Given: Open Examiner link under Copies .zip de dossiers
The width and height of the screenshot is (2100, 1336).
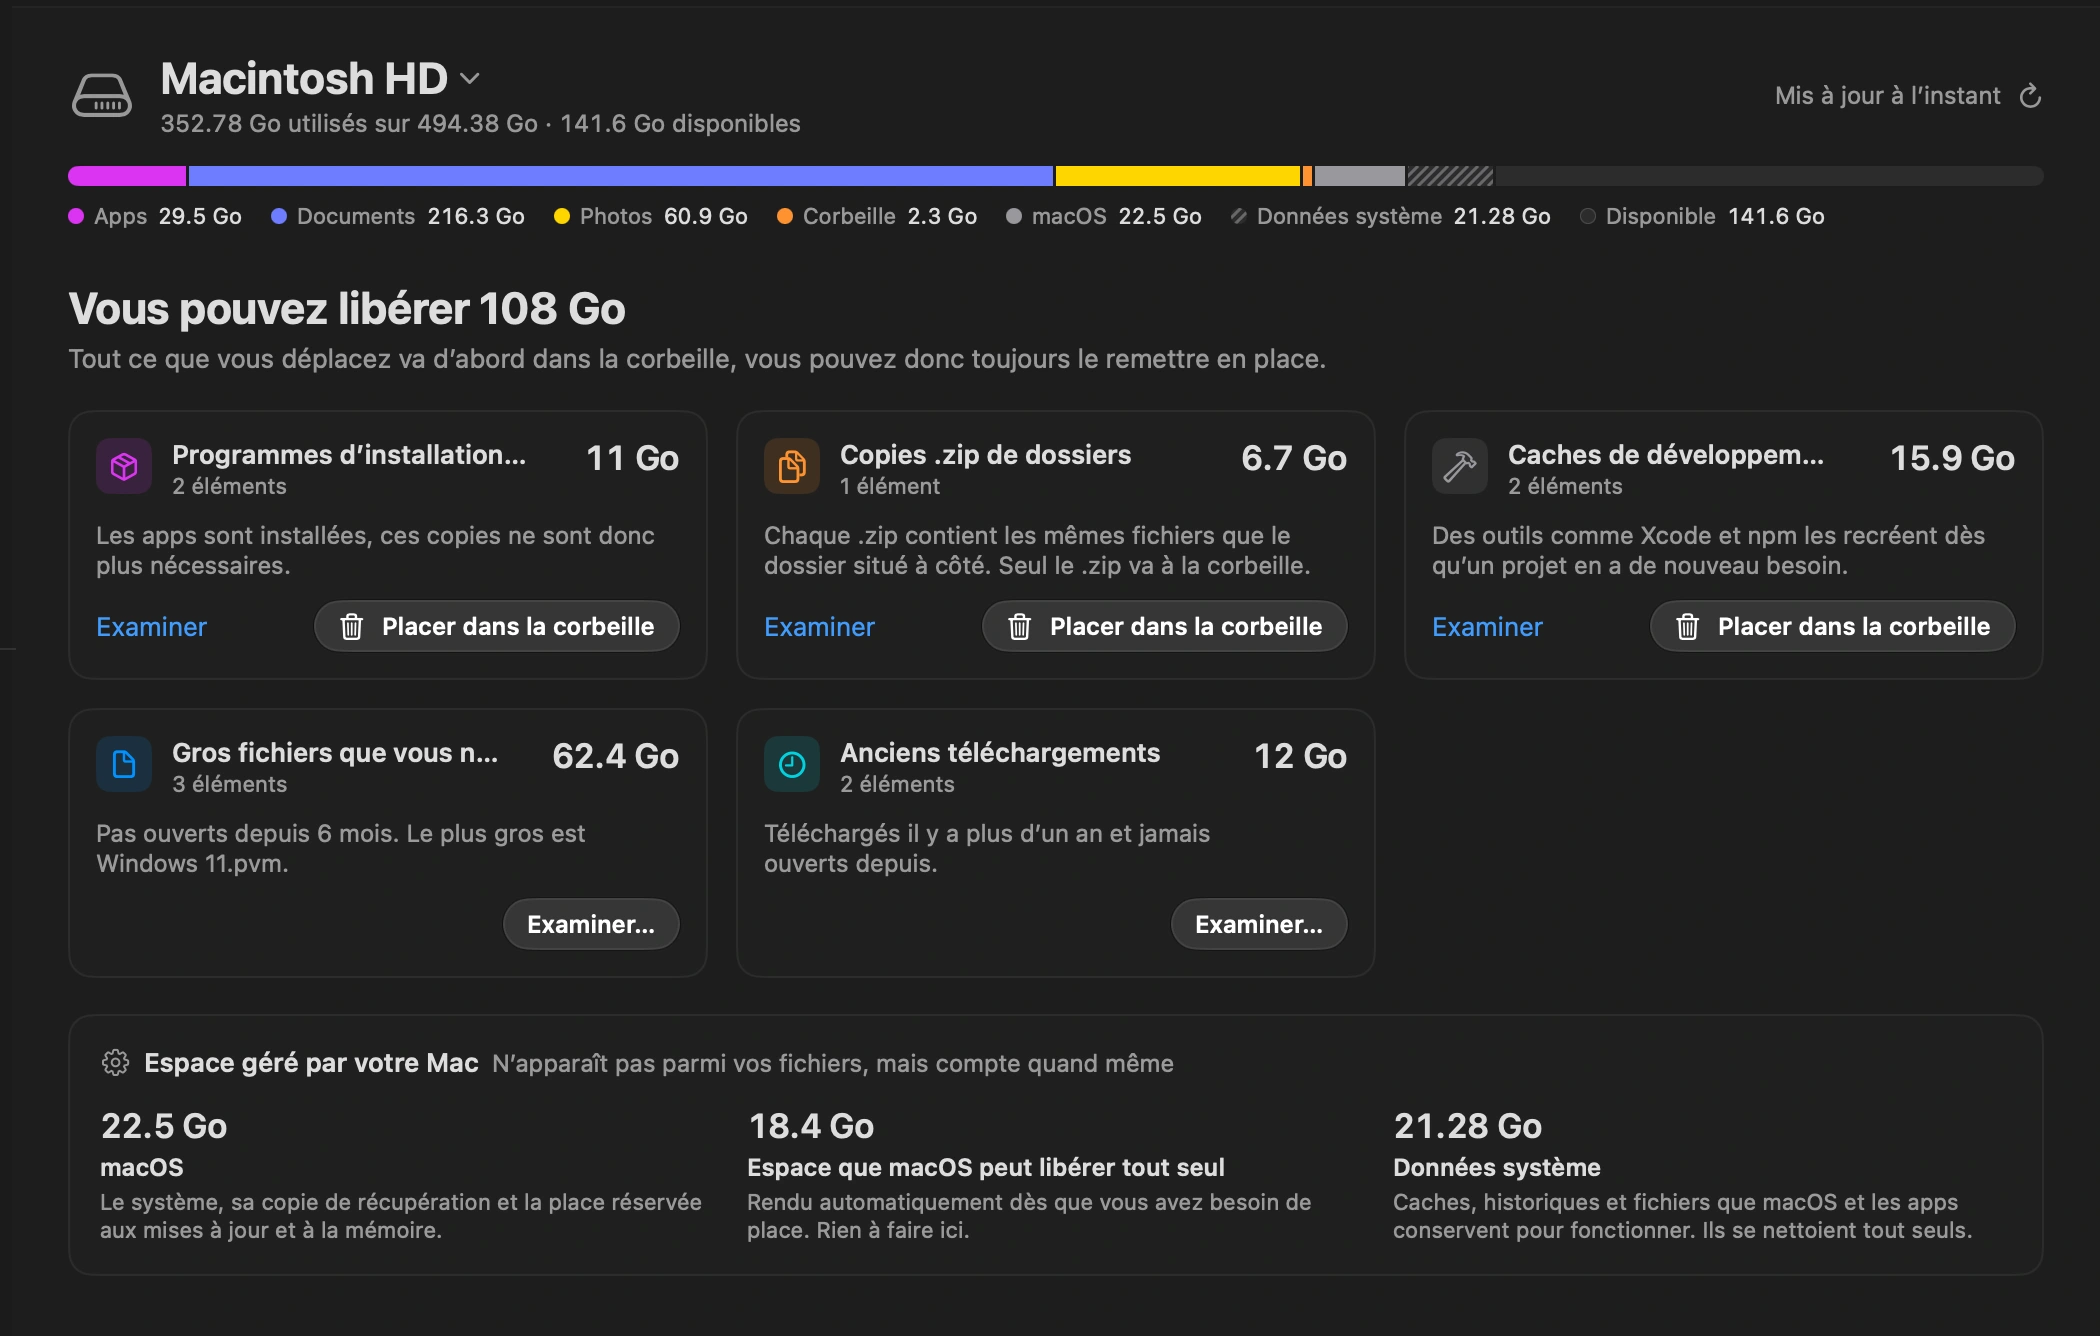Looking at the screenshot, I should tap(819, 627).
